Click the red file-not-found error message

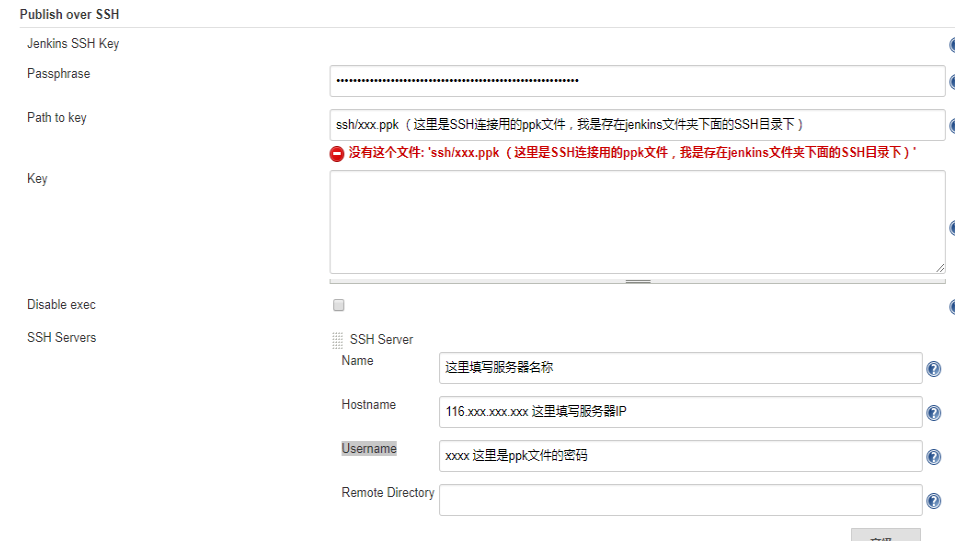point(632,153)
